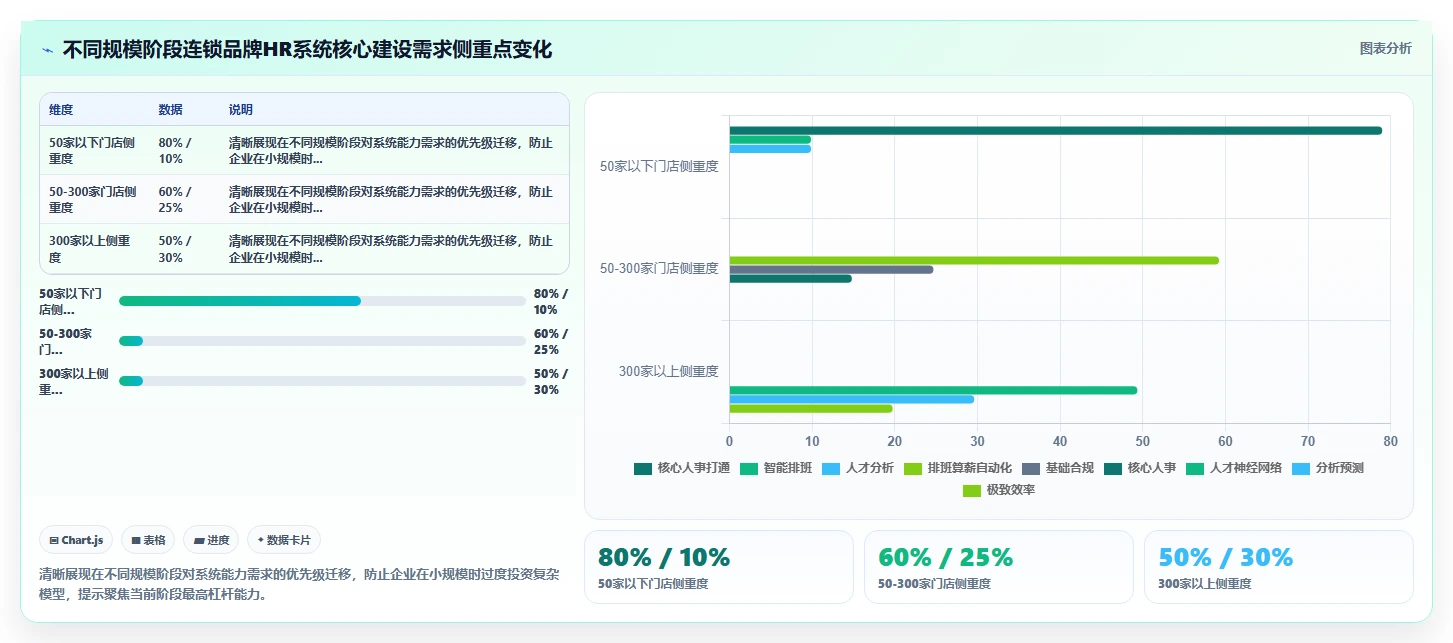The width and height of the screenshot is (1453, 643).
Task: Click the lime bar reaching 20 in the 300家以上 group
Action: [810, 408]
